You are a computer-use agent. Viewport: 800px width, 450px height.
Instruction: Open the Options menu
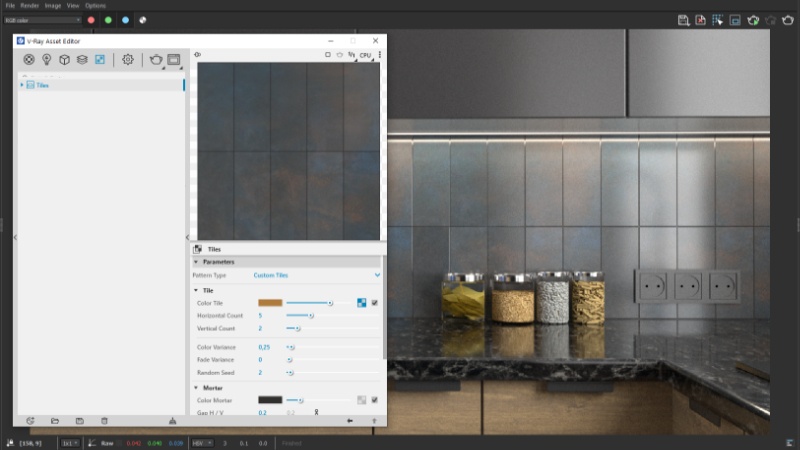point(95,6)
